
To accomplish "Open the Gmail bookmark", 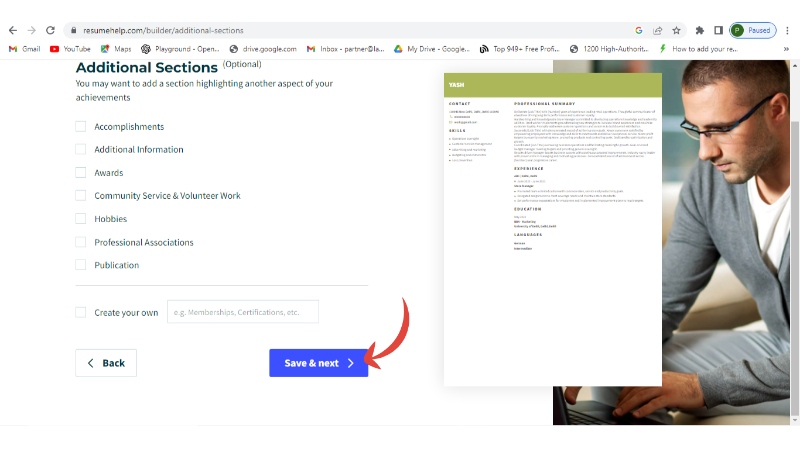I will tap(24, 48).
